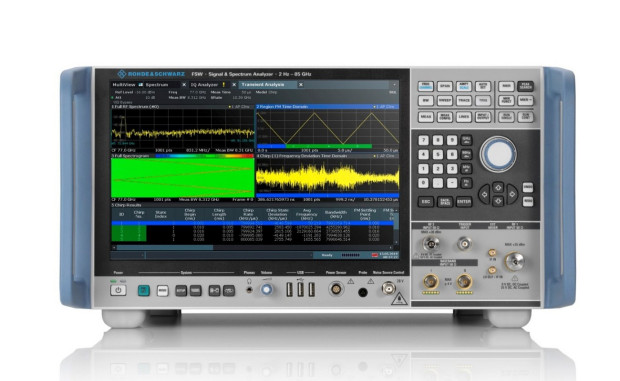Select the Region FM Time Domain window title
Viewport: 620px width, 381px height.
282,107
